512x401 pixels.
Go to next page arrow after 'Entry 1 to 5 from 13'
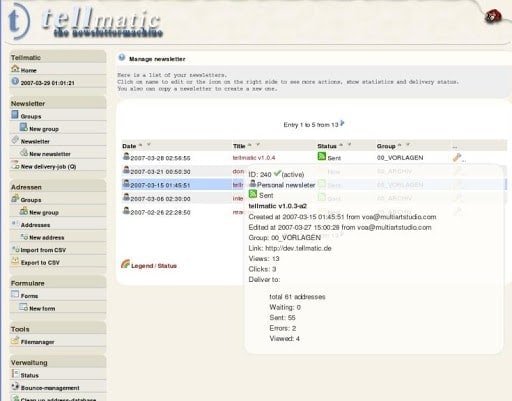pyautogui.click(x=342, y=123)
